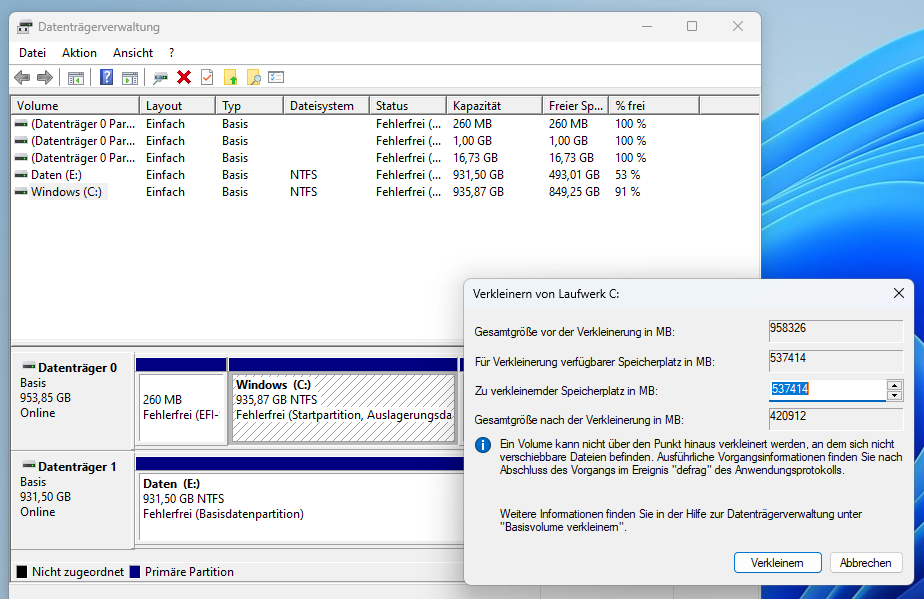Increase shrink amount with the up spinner arrow
This screenshot has height=599, width=924.
(895, 385)
